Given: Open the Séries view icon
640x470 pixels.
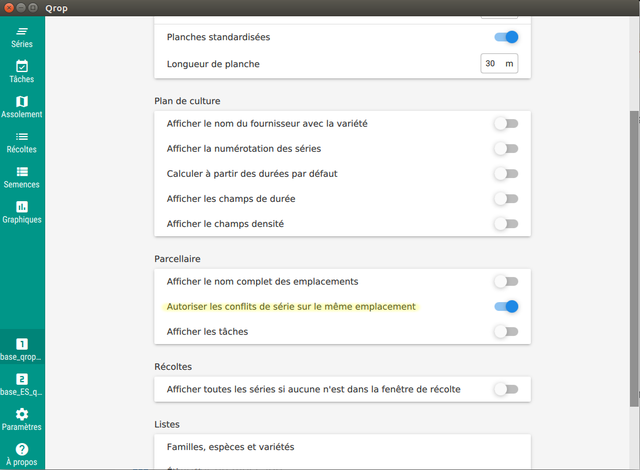Looking at the screenshot, I should click(22, 31).
